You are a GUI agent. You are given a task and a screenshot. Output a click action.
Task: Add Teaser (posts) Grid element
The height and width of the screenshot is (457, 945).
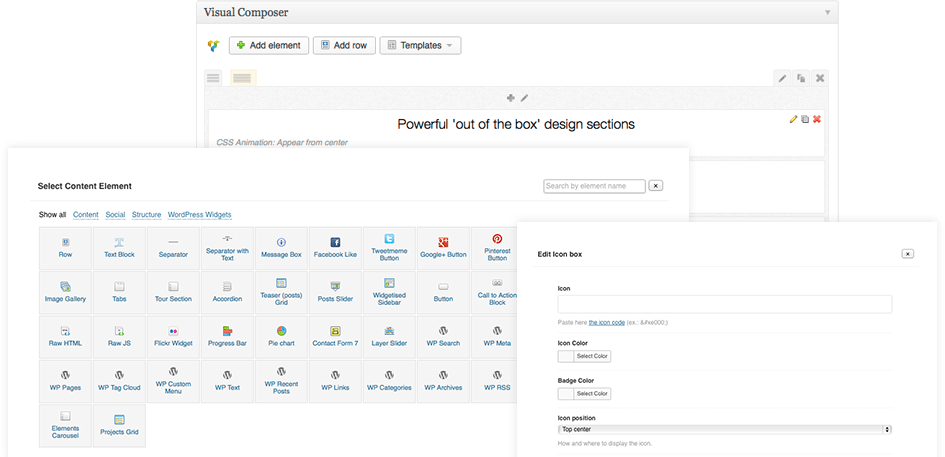coord(281,292)
